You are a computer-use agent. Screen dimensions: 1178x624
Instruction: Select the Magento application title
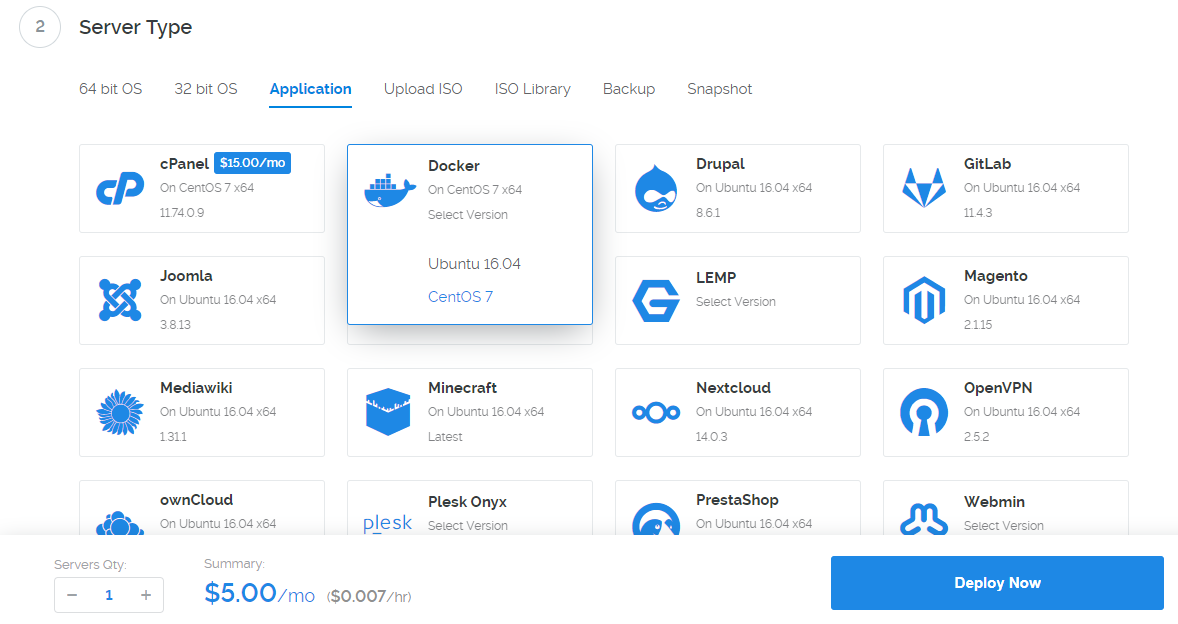click(995, 276)
